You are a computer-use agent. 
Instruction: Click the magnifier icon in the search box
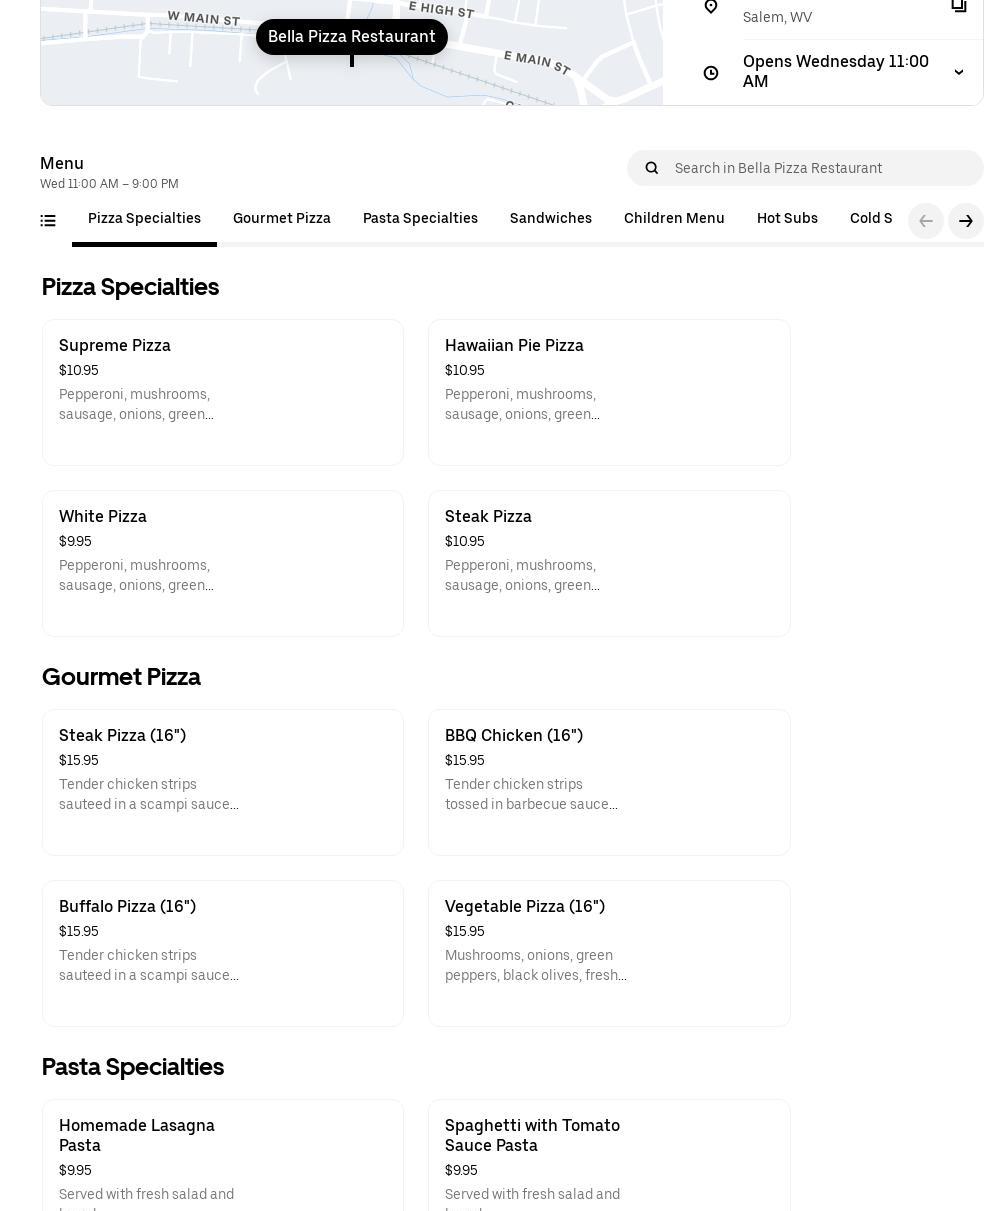coord(652,168)
